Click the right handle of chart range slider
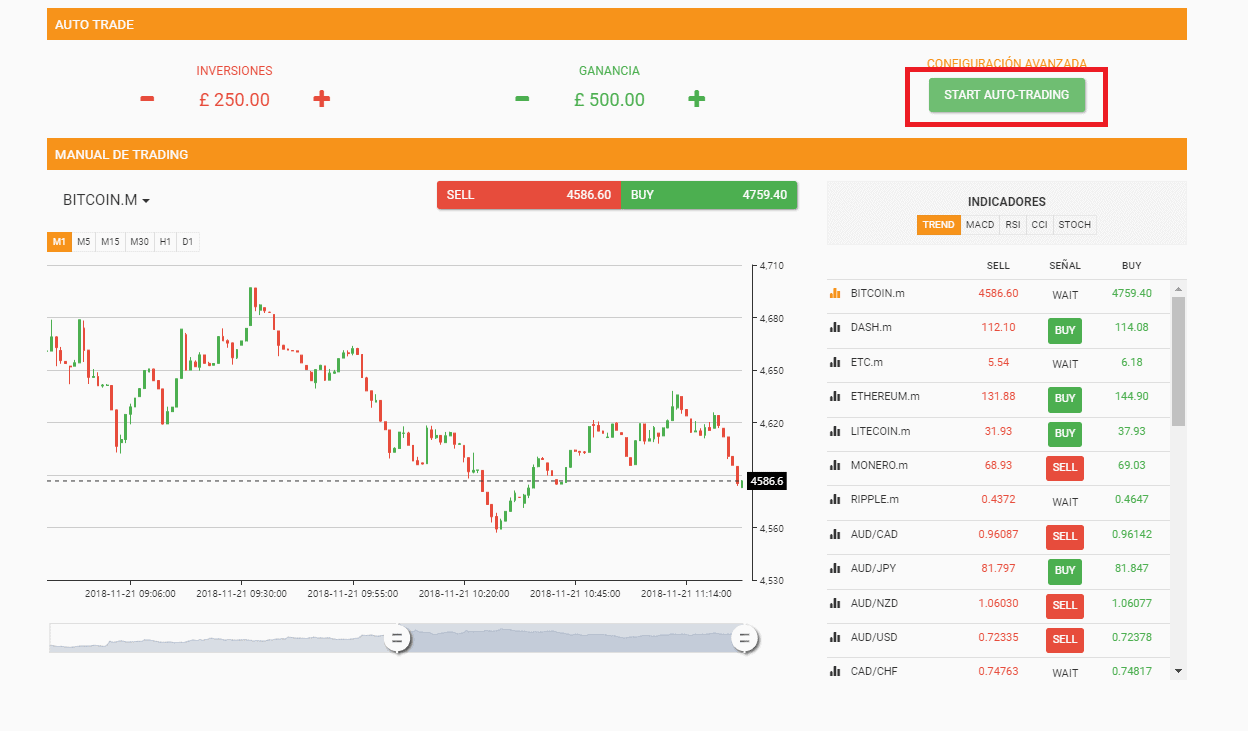The image size is (1248, 731). point(744,638)
